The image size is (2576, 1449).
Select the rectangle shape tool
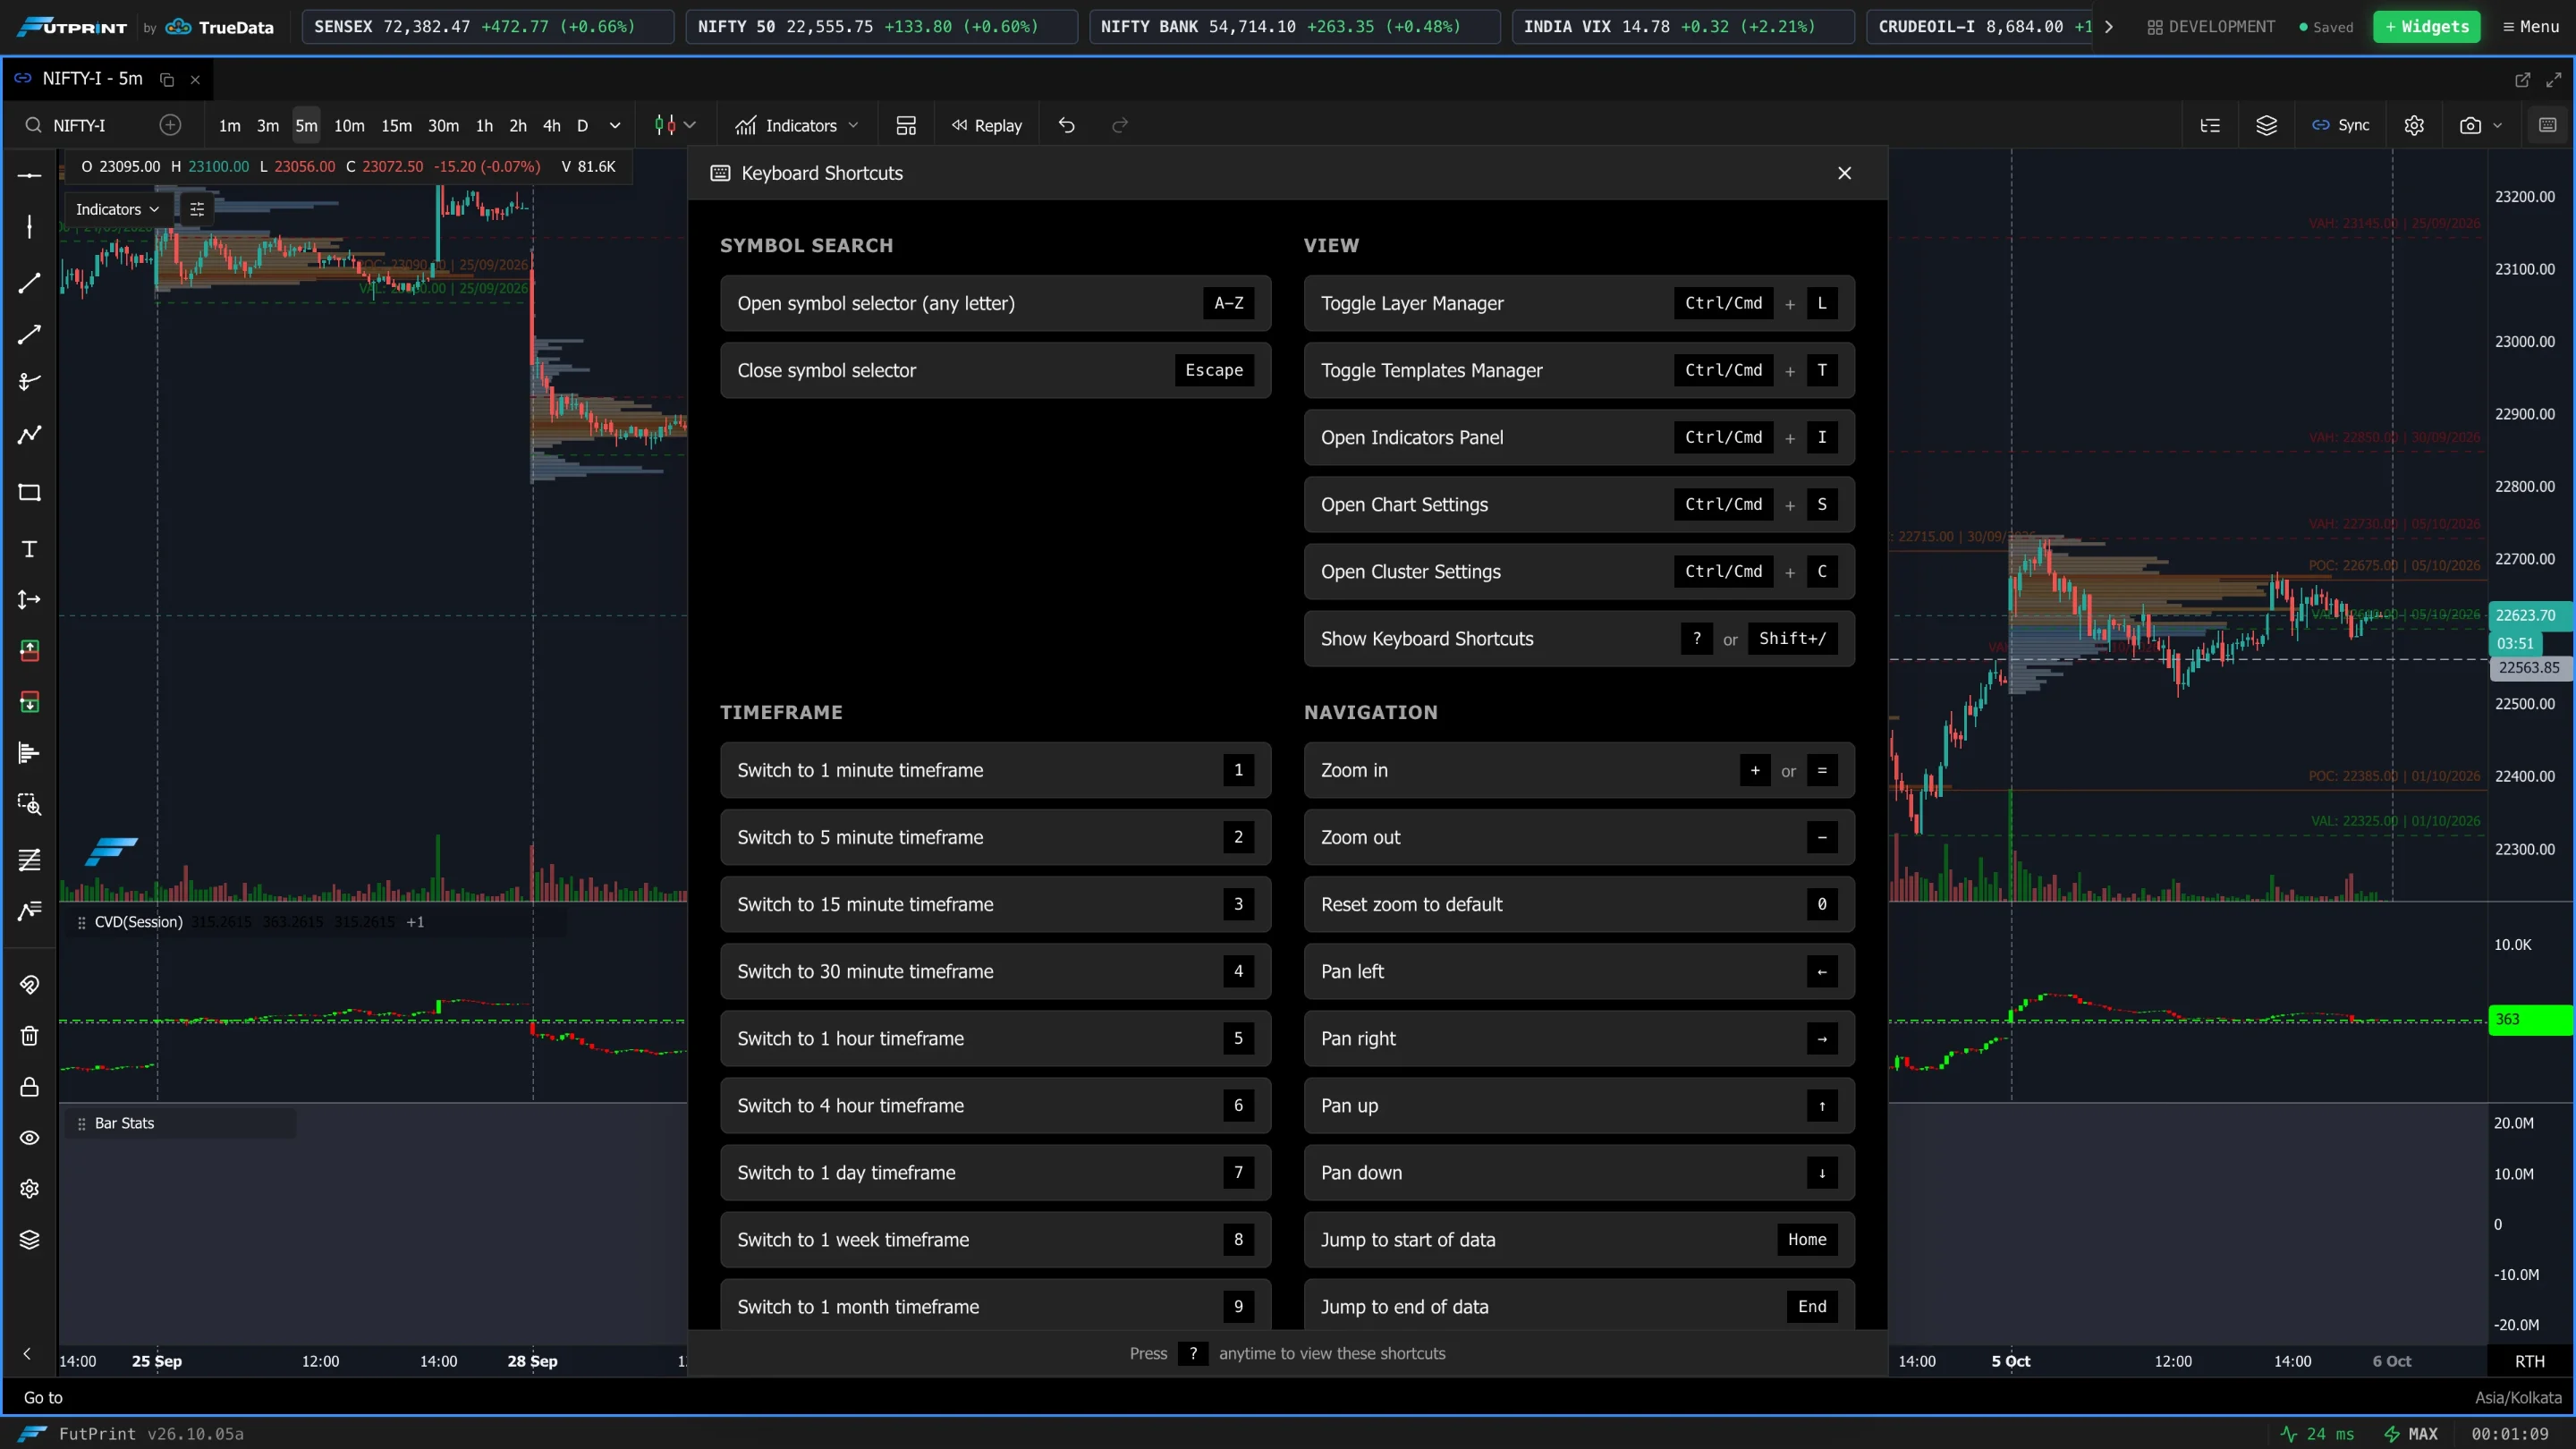(x=29, y=492)
